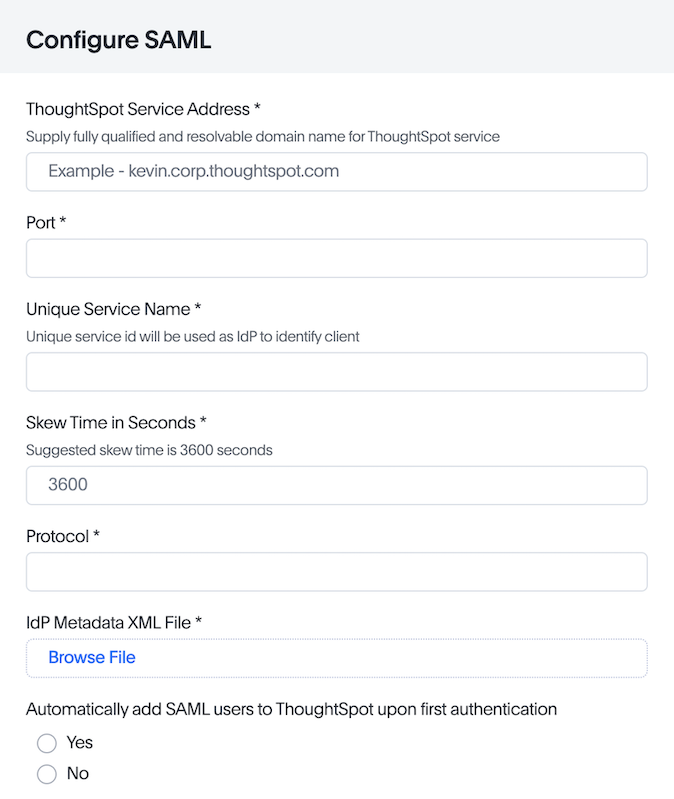Click the 'Automatically add SAML users' question text

[291, 709]
